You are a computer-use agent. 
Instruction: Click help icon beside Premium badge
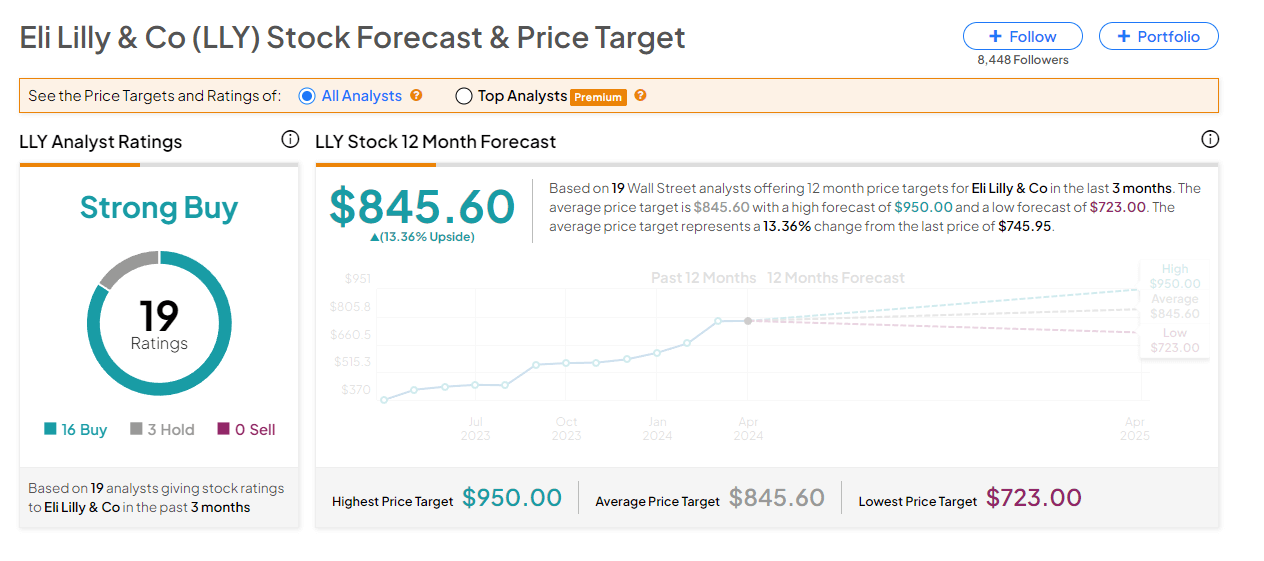[x=640, y=95]
